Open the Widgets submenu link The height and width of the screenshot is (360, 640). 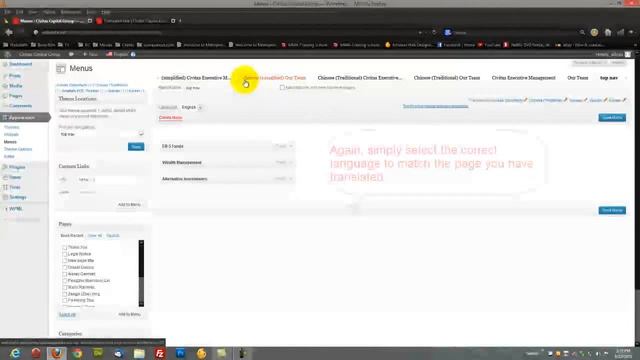pyautogui.click(x=11, y=134)
